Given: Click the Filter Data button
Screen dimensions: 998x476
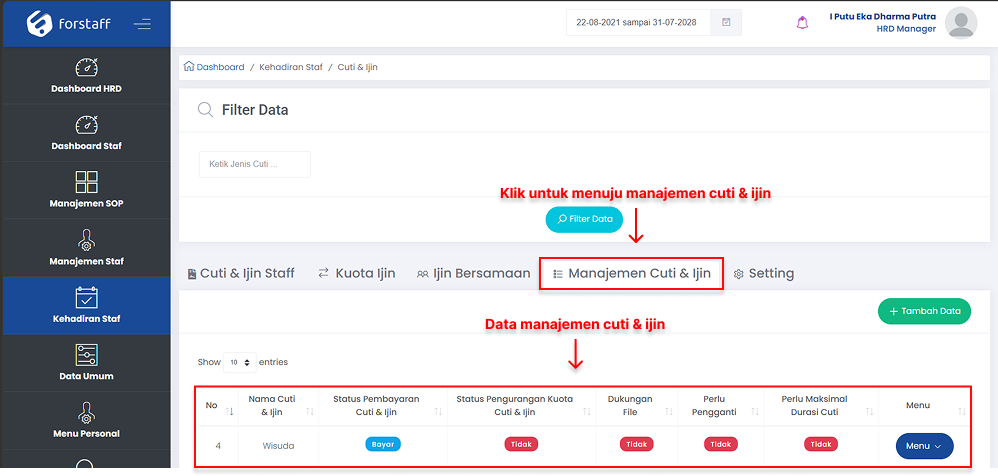Looking at the screenshot, I should (x=584, y=220).
